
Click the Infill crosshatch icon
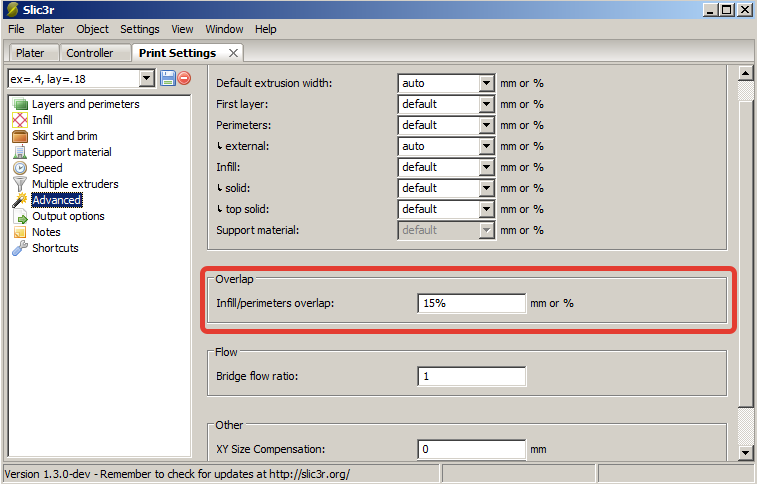20,120
